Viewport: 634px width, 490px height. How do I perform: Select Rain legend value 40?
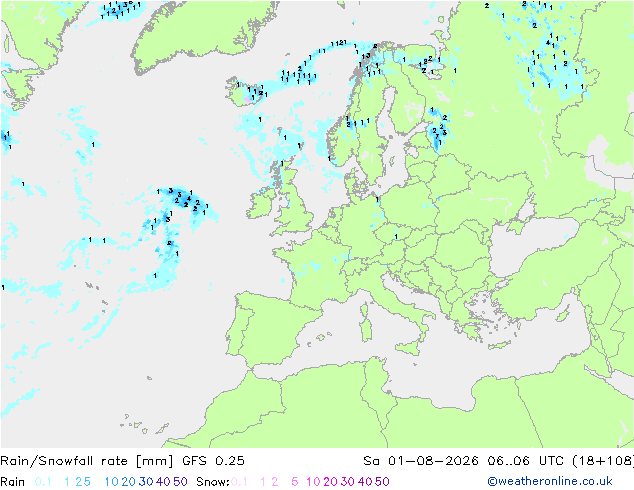click(163, 482)
